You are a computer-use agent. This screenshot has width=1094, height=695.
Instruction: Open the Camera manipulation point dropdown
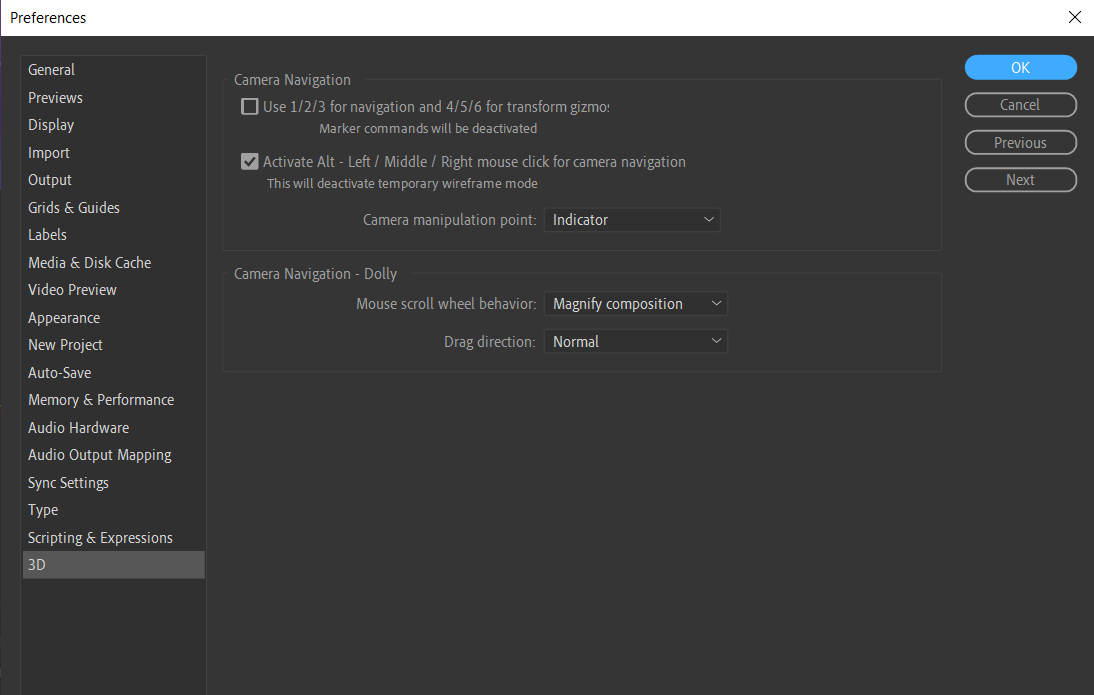[x=632, y=219]
